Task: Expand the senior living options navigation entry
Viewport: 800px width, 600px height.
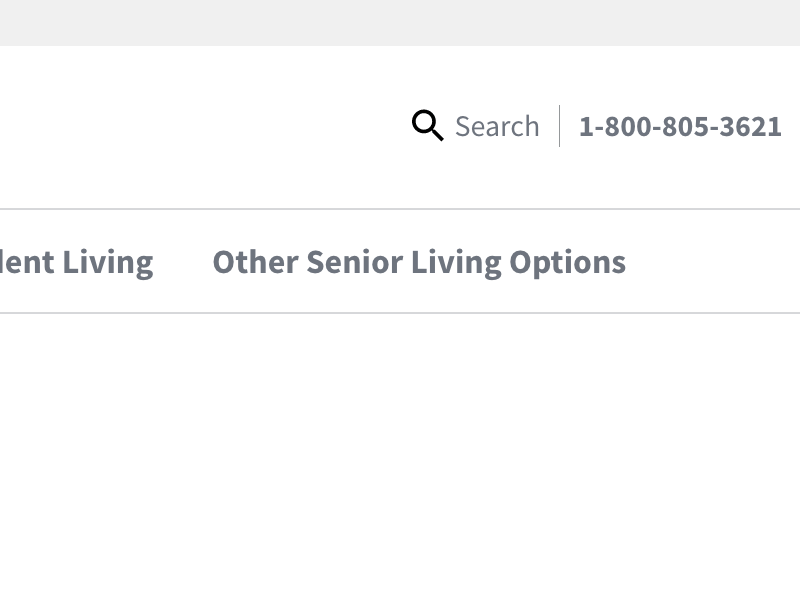Action: 418,262
